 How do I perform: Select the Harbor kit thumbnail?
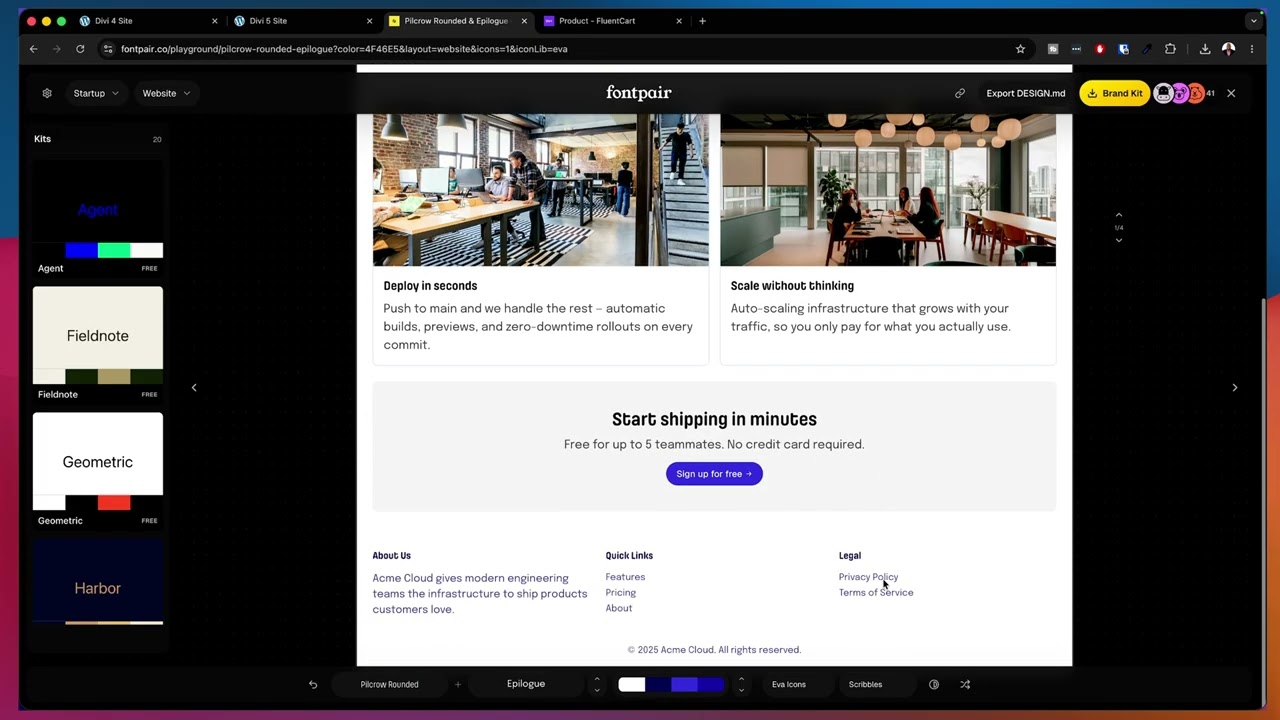click(98, 582)
